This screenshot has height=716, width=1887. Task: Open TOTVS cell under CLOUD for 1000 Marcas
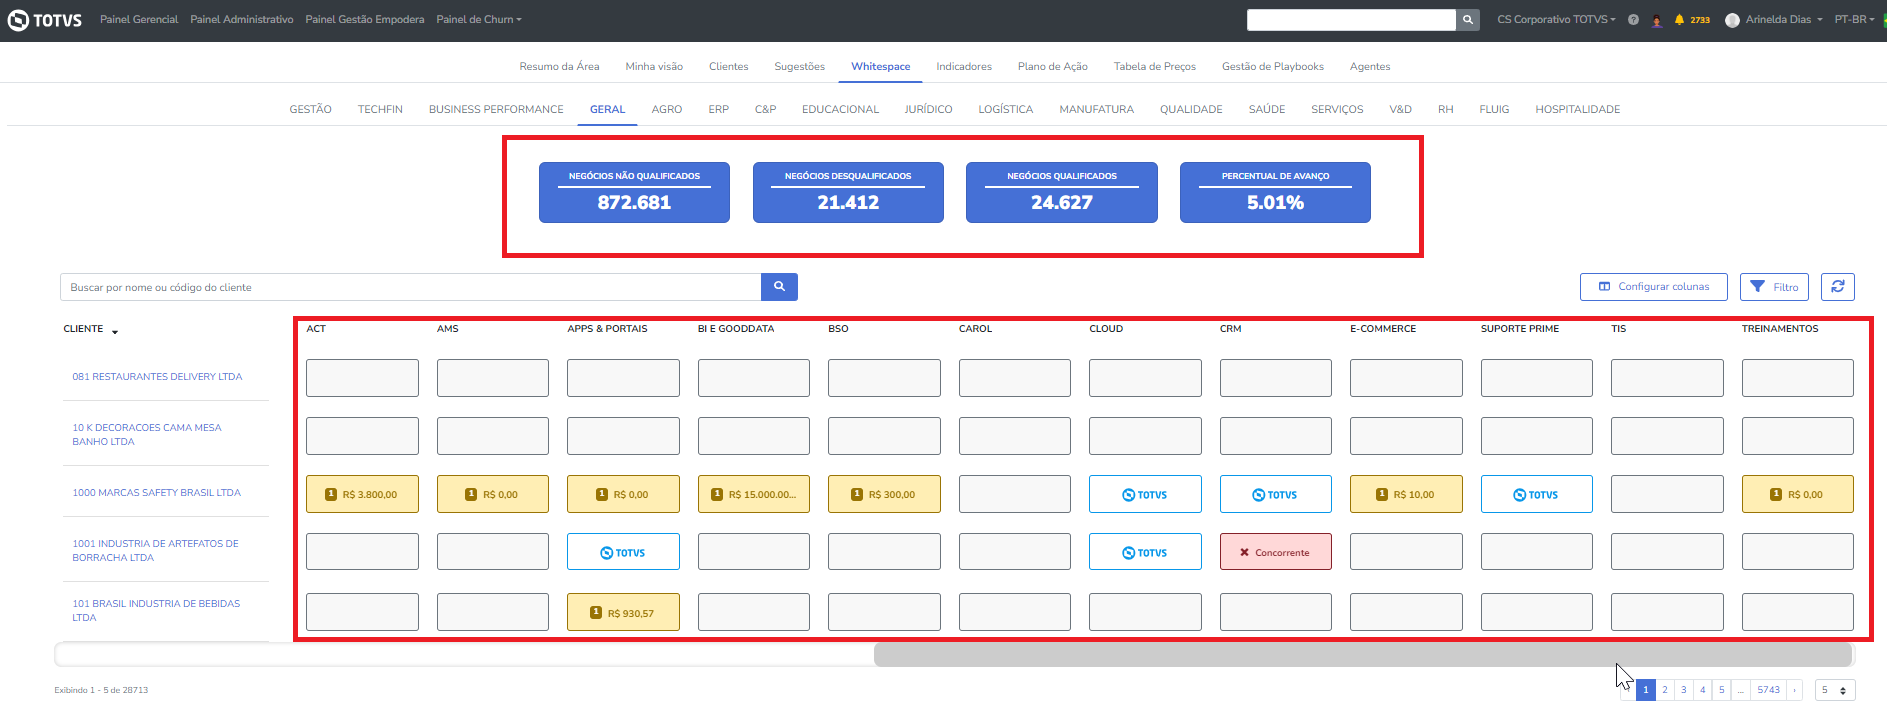click(x=1145, y=494)
